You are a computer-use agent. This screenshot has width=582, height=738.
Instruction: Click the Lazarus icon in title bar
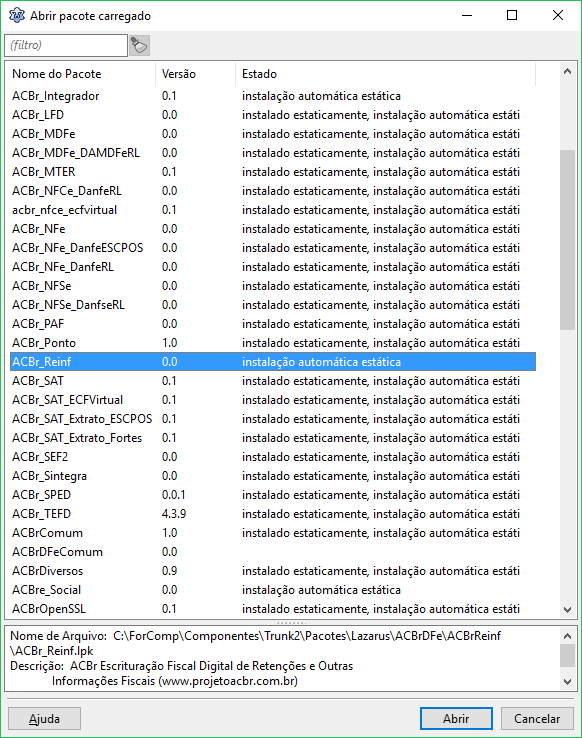click(x=16, y=16)
